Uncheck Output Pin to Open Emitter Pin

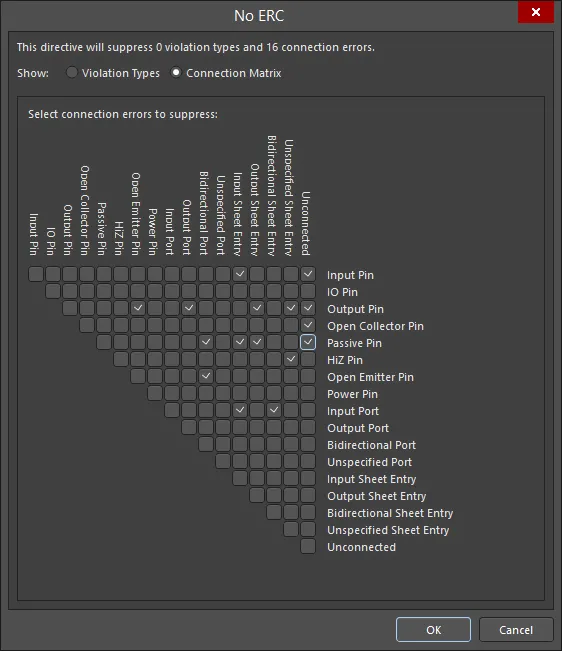(138, 308)
